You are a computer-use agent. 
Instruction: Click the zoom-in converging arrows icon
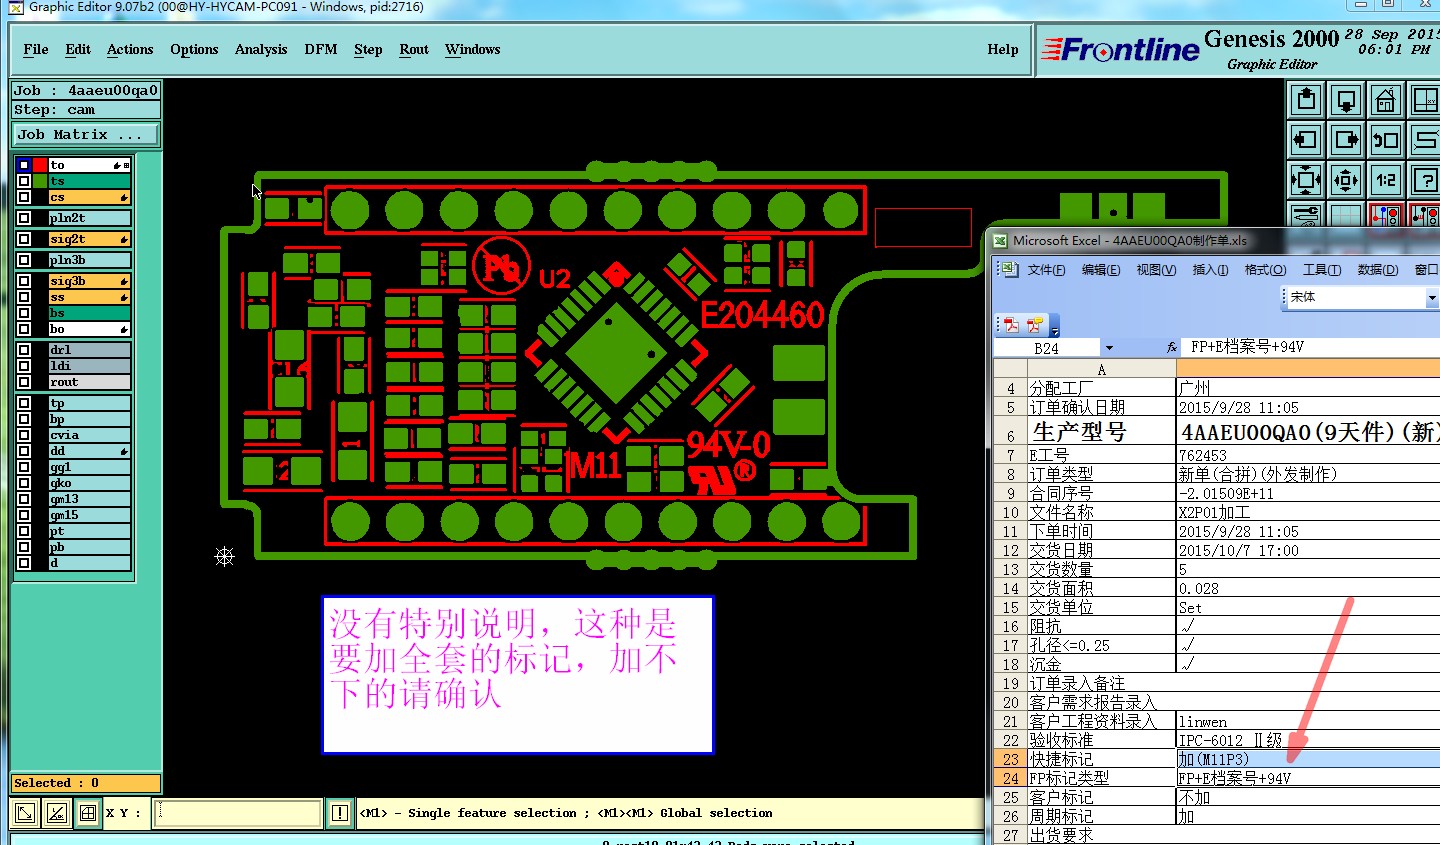pos(1306,180)
